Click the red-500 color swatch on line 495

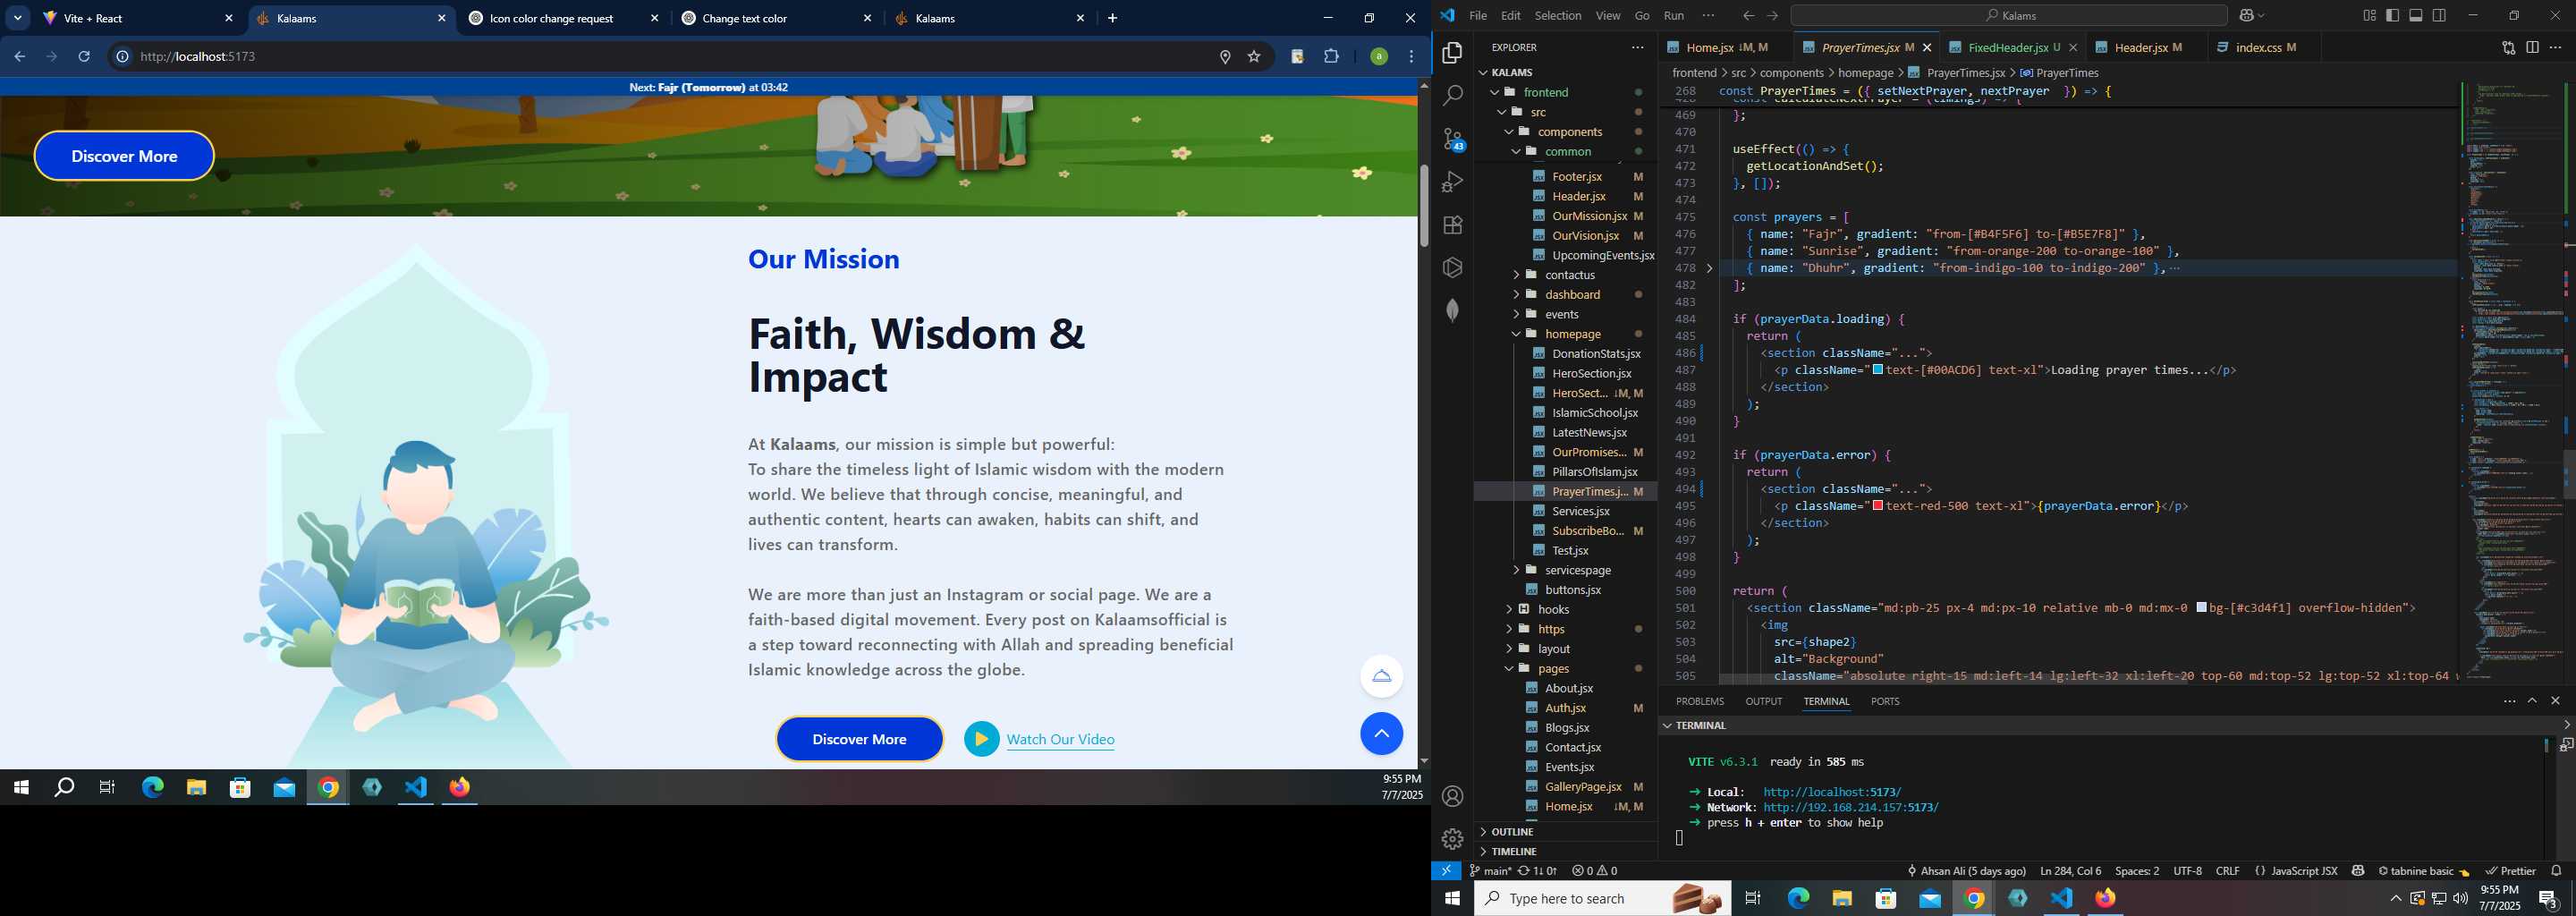(1878, 506)
